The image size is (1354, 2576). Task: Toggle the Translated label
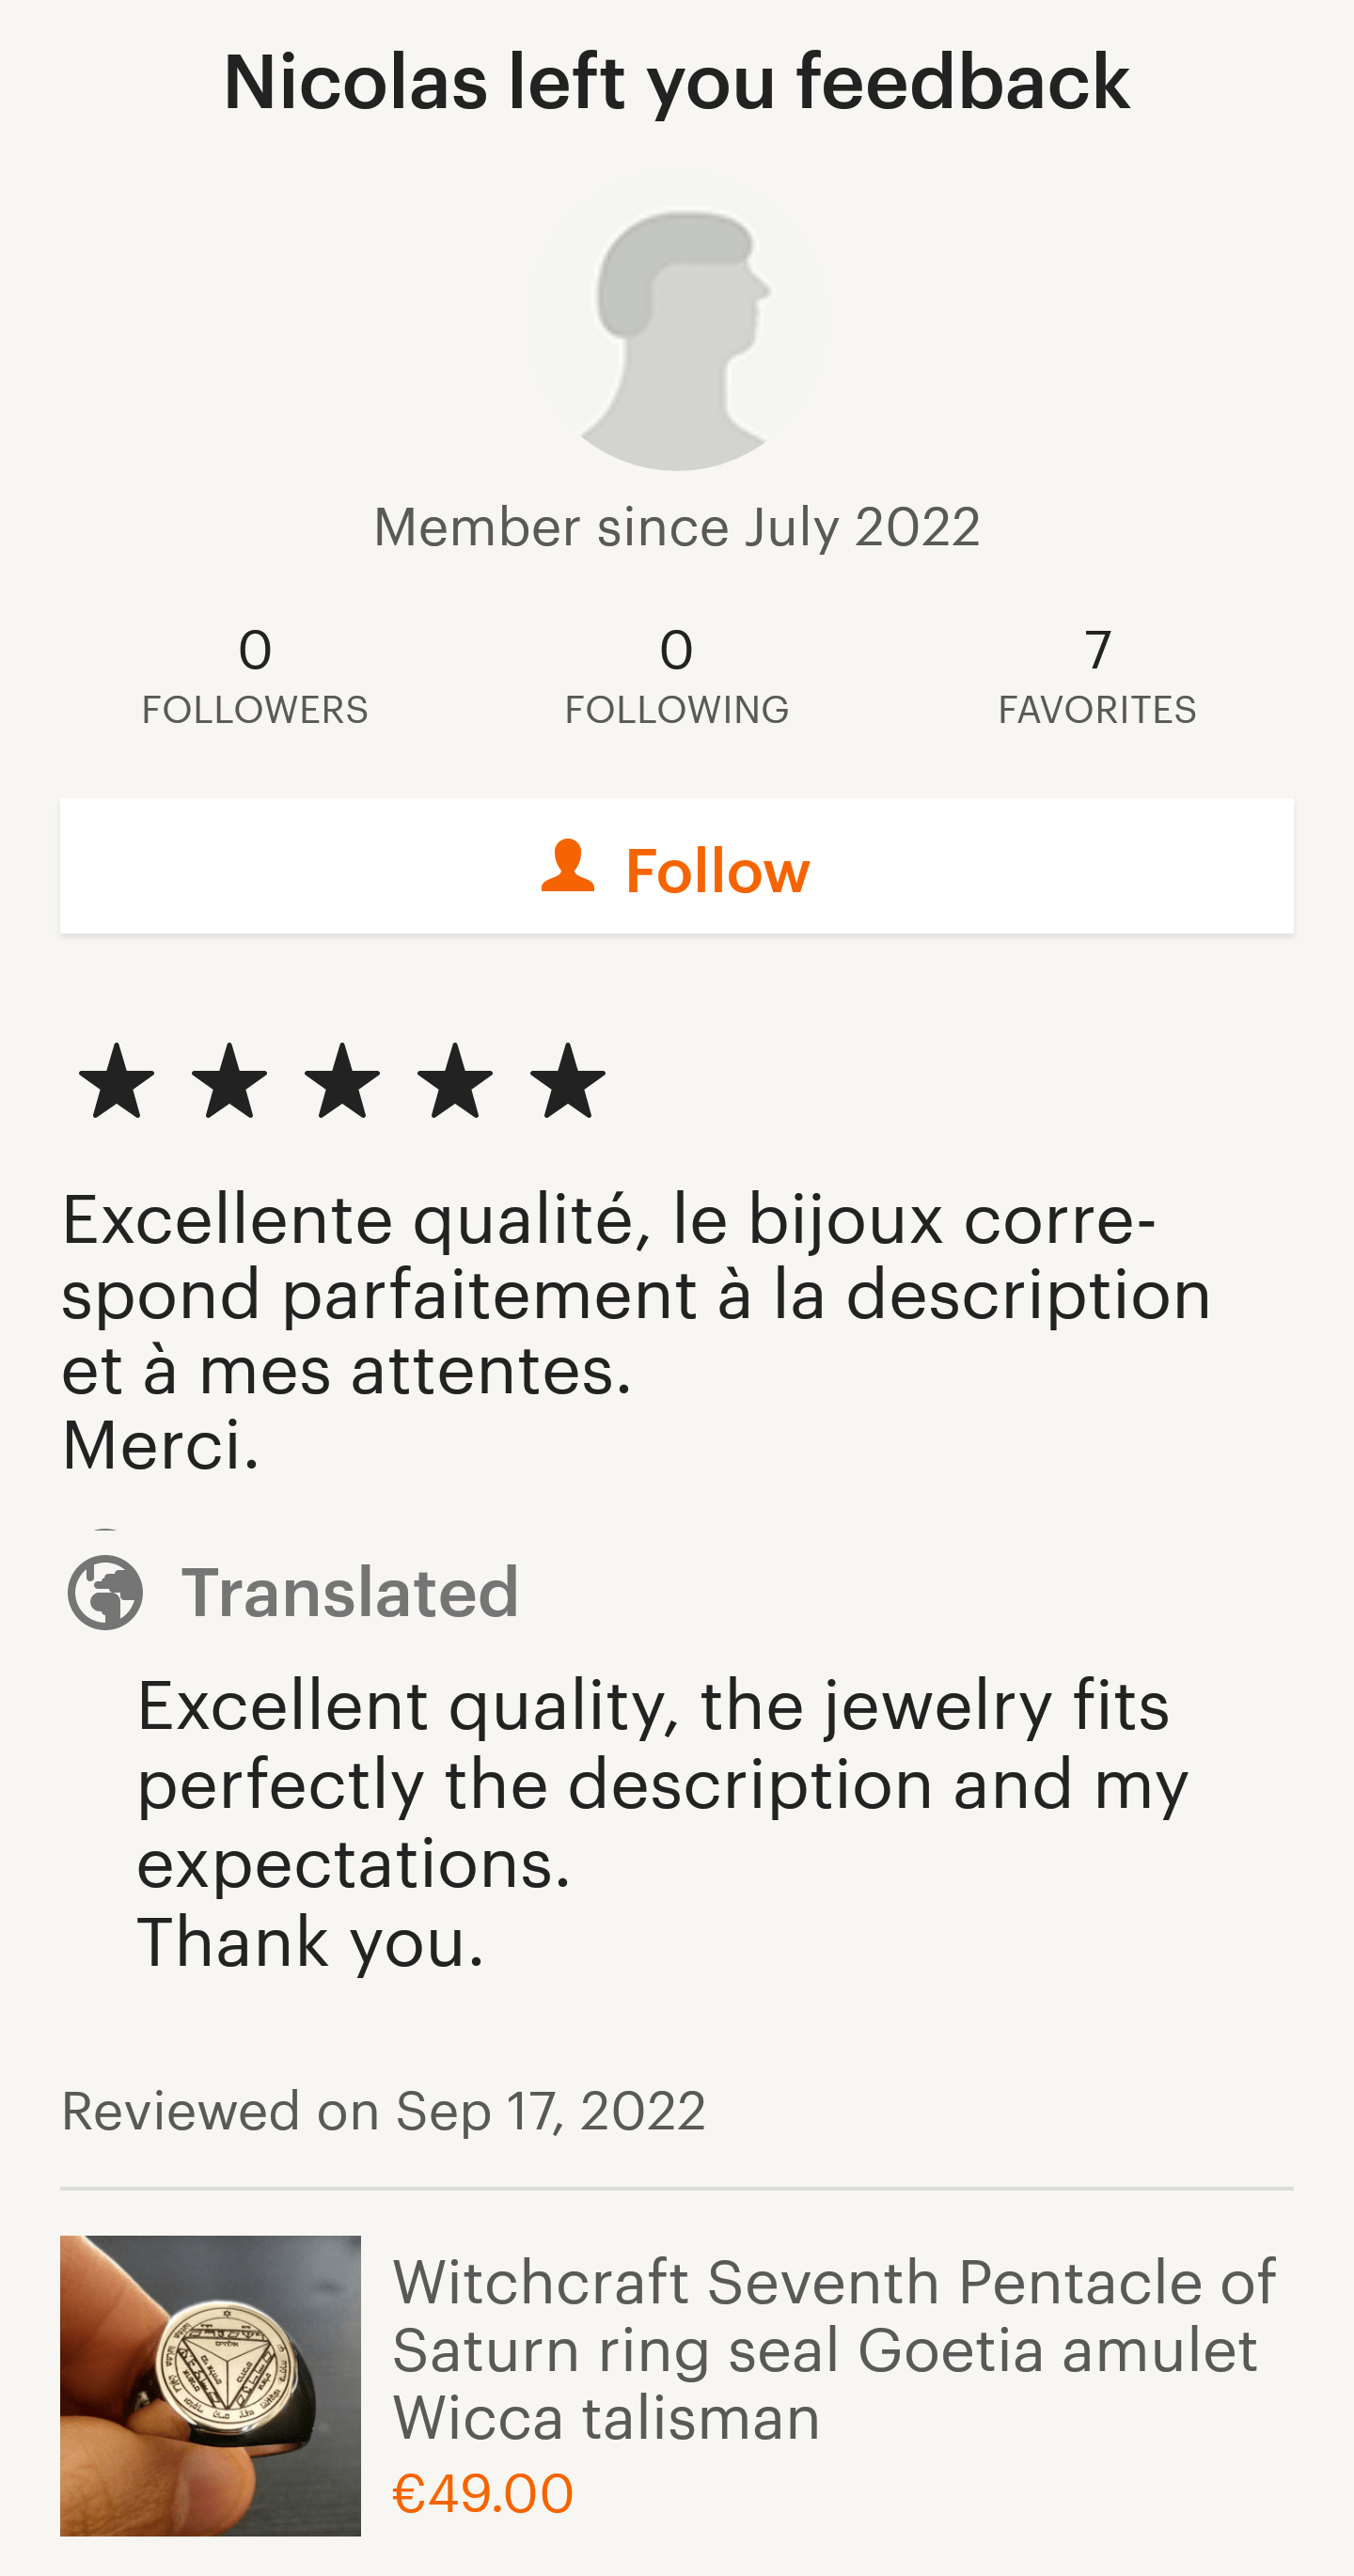(x=350, y=1591)
